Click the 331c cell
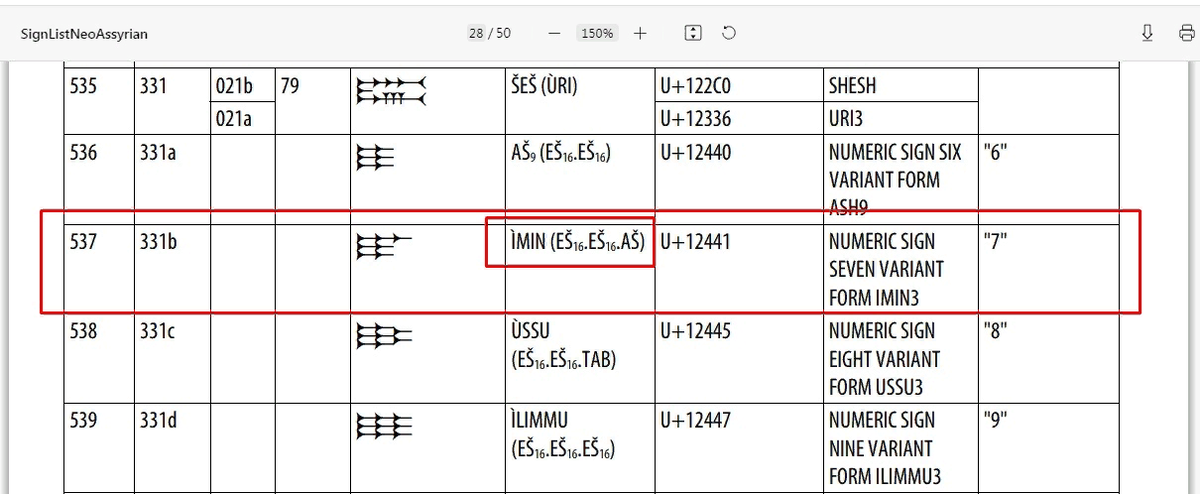 click(157, 331)
